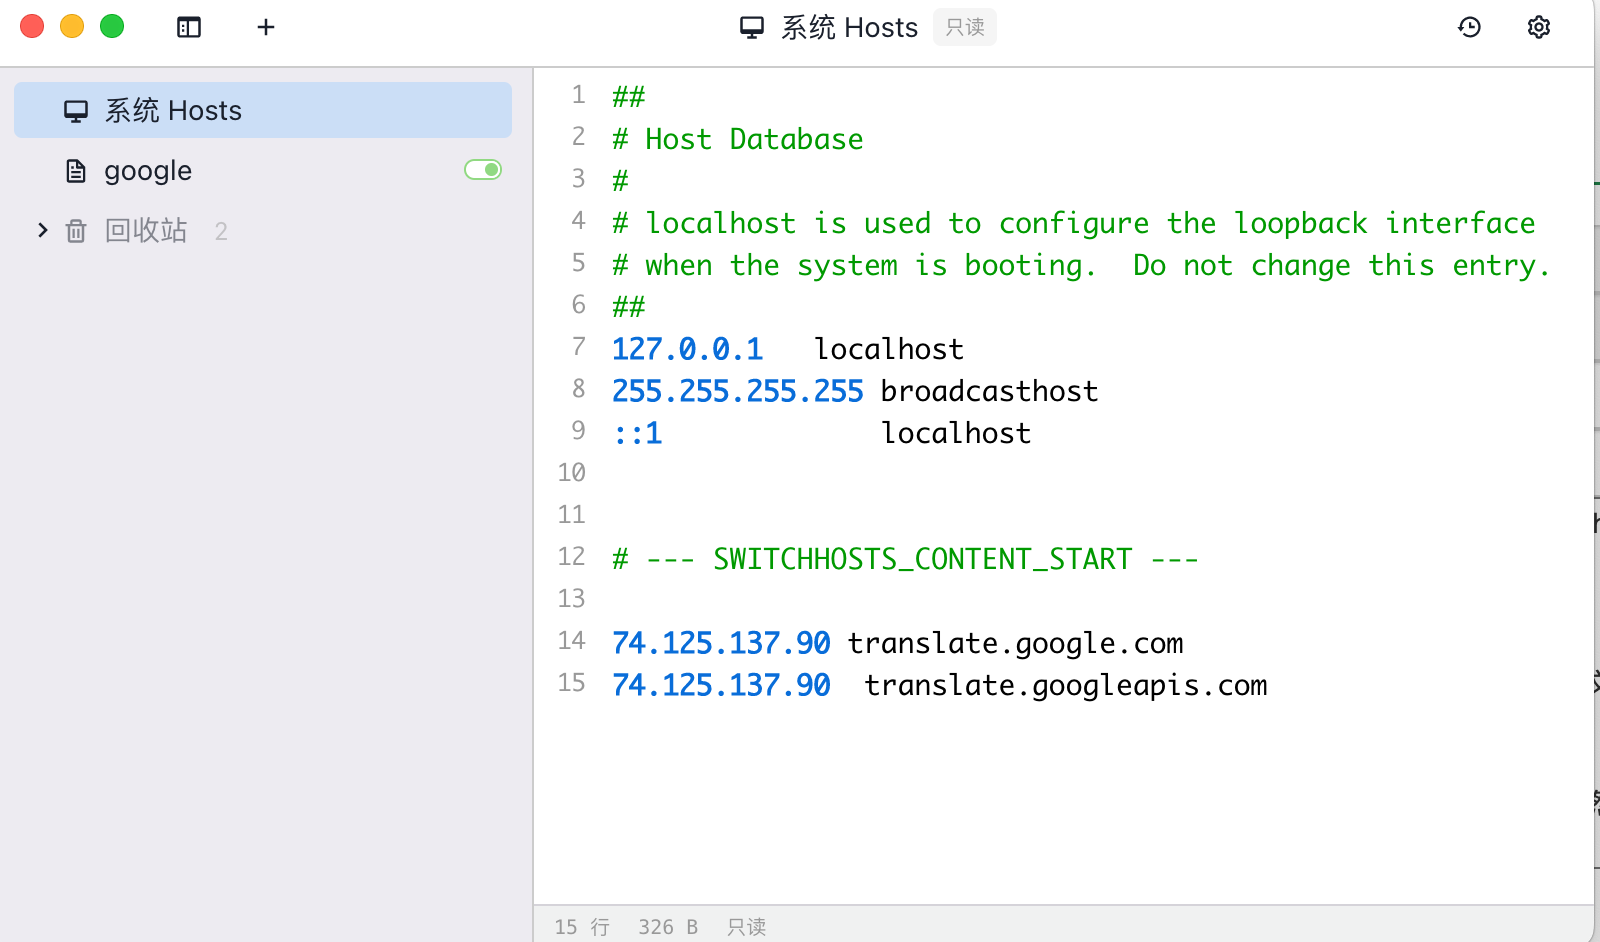
Task: Click 'translate.google.com' hostname
Action: (x=1016, y=643)
